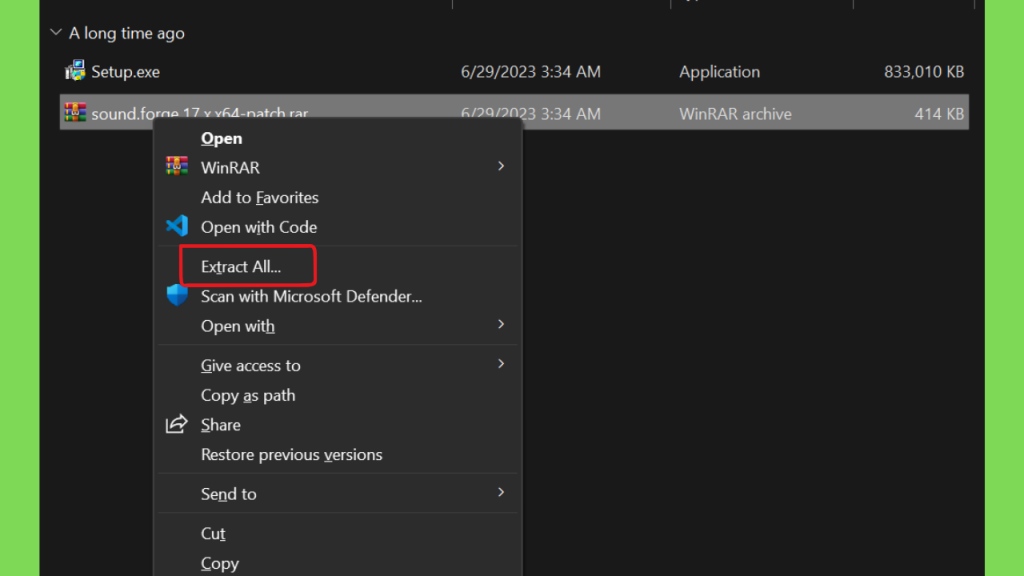Viewport: 1024px width, 576px height.
Task: Click Setup.exe date 6/29/2023 3:34 AM
Action: click(x=530, y=72)
